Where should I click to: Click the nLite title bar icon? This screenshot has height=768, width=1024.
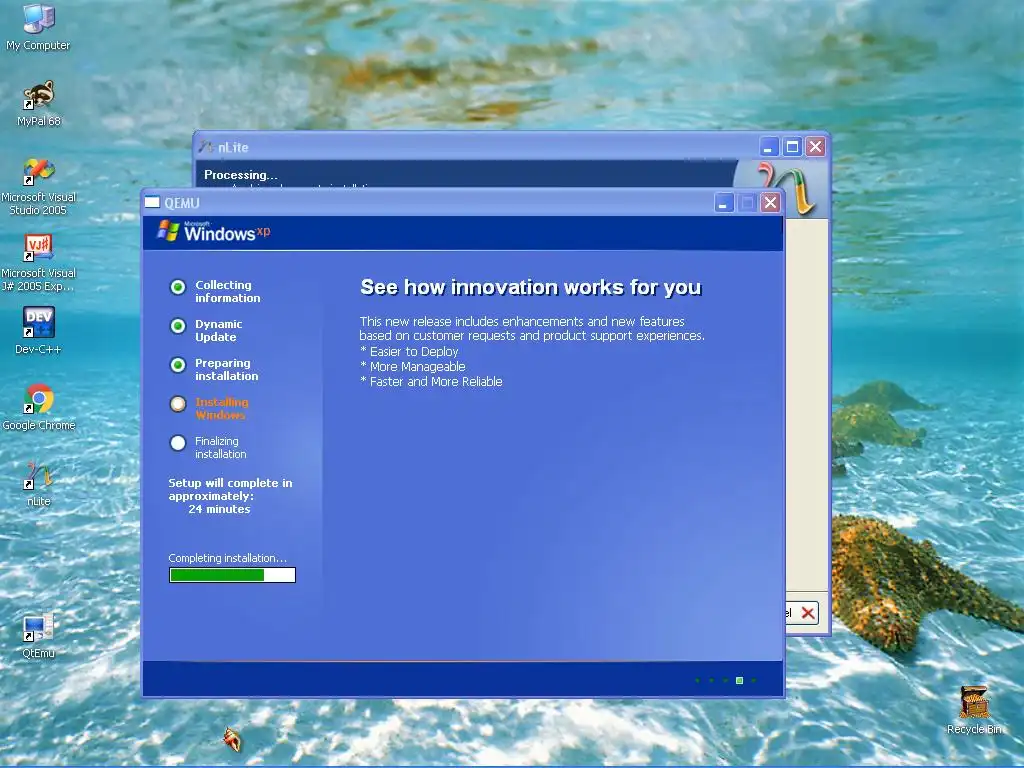[x=206, y=147]
